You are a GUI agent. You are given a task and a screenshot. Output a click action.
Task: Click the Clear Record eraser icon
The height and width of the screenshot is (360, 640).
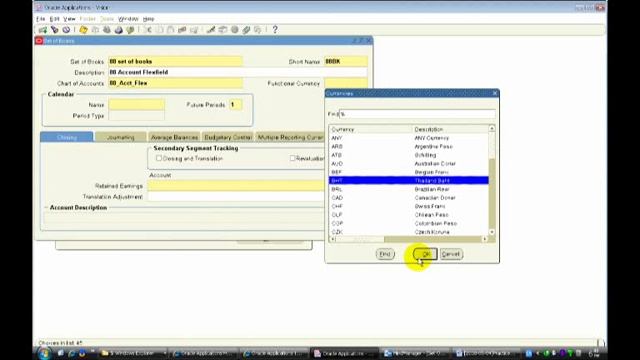pyautogui.click(x=182, y=30)
